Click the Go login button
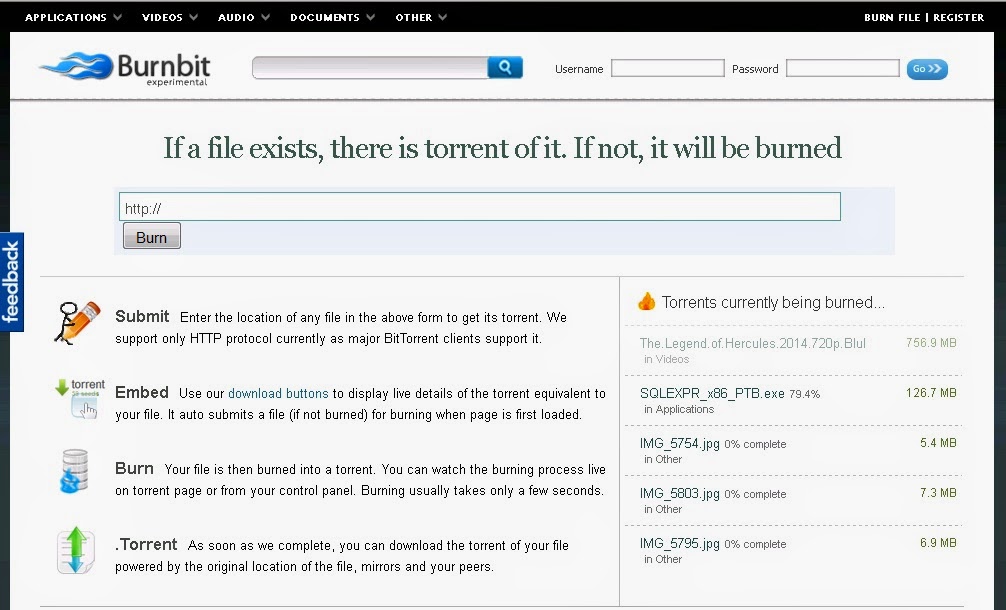1006x610 pixels. click(926, 68)
